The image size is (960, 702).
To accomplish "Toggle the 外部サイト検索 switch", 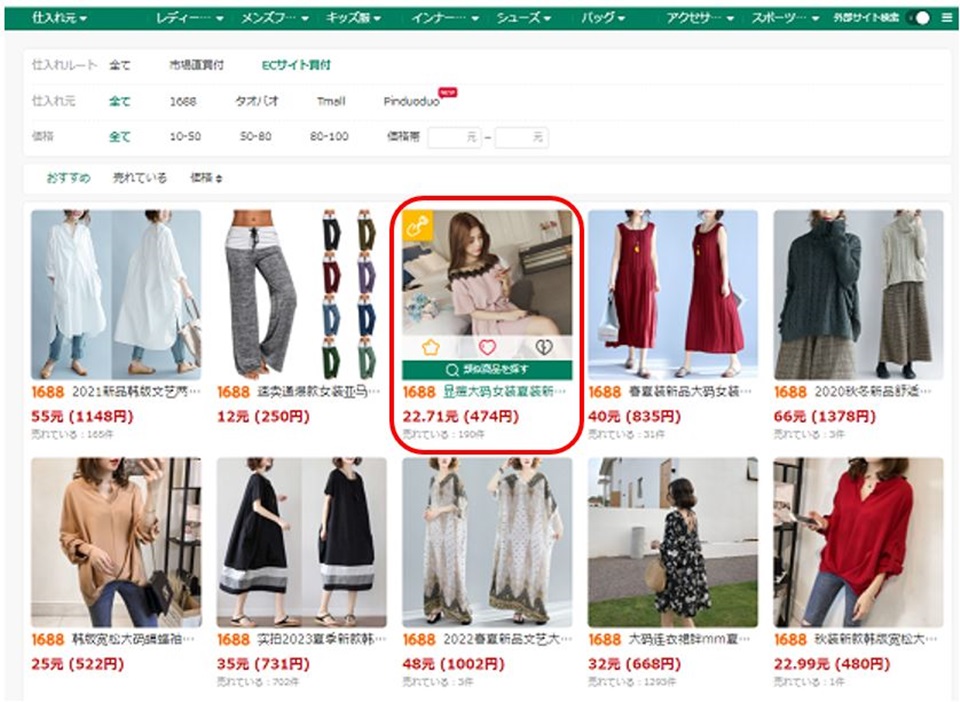I will click(920, 18).
